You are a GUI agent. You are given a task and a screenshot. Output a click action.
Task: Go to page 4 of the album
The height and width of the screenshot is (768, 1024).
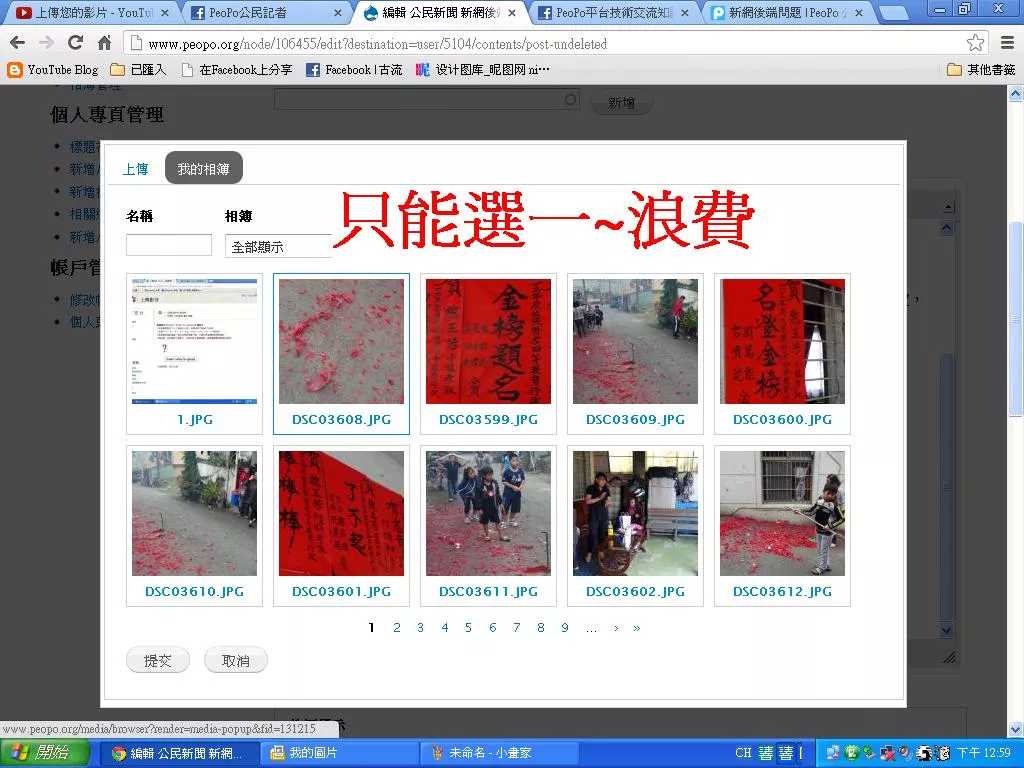[445, 628]
